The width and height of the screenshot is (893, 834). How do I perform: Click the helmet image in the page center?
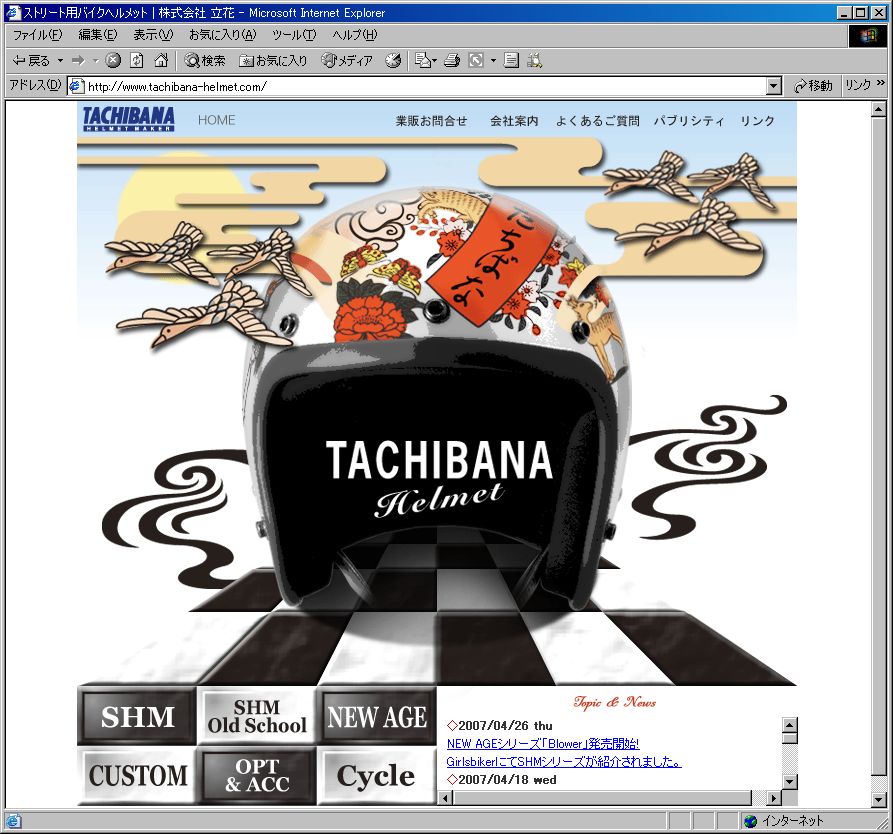[x=439, y=399]
